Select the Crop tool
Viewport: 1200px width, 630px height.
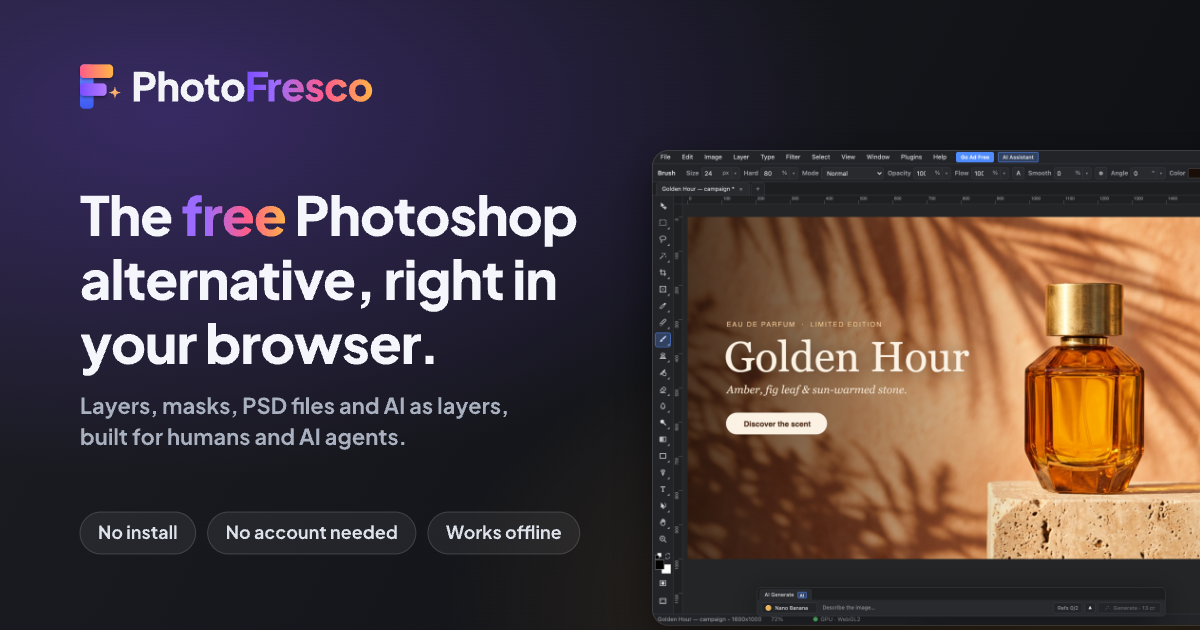[x=663, y=272]
